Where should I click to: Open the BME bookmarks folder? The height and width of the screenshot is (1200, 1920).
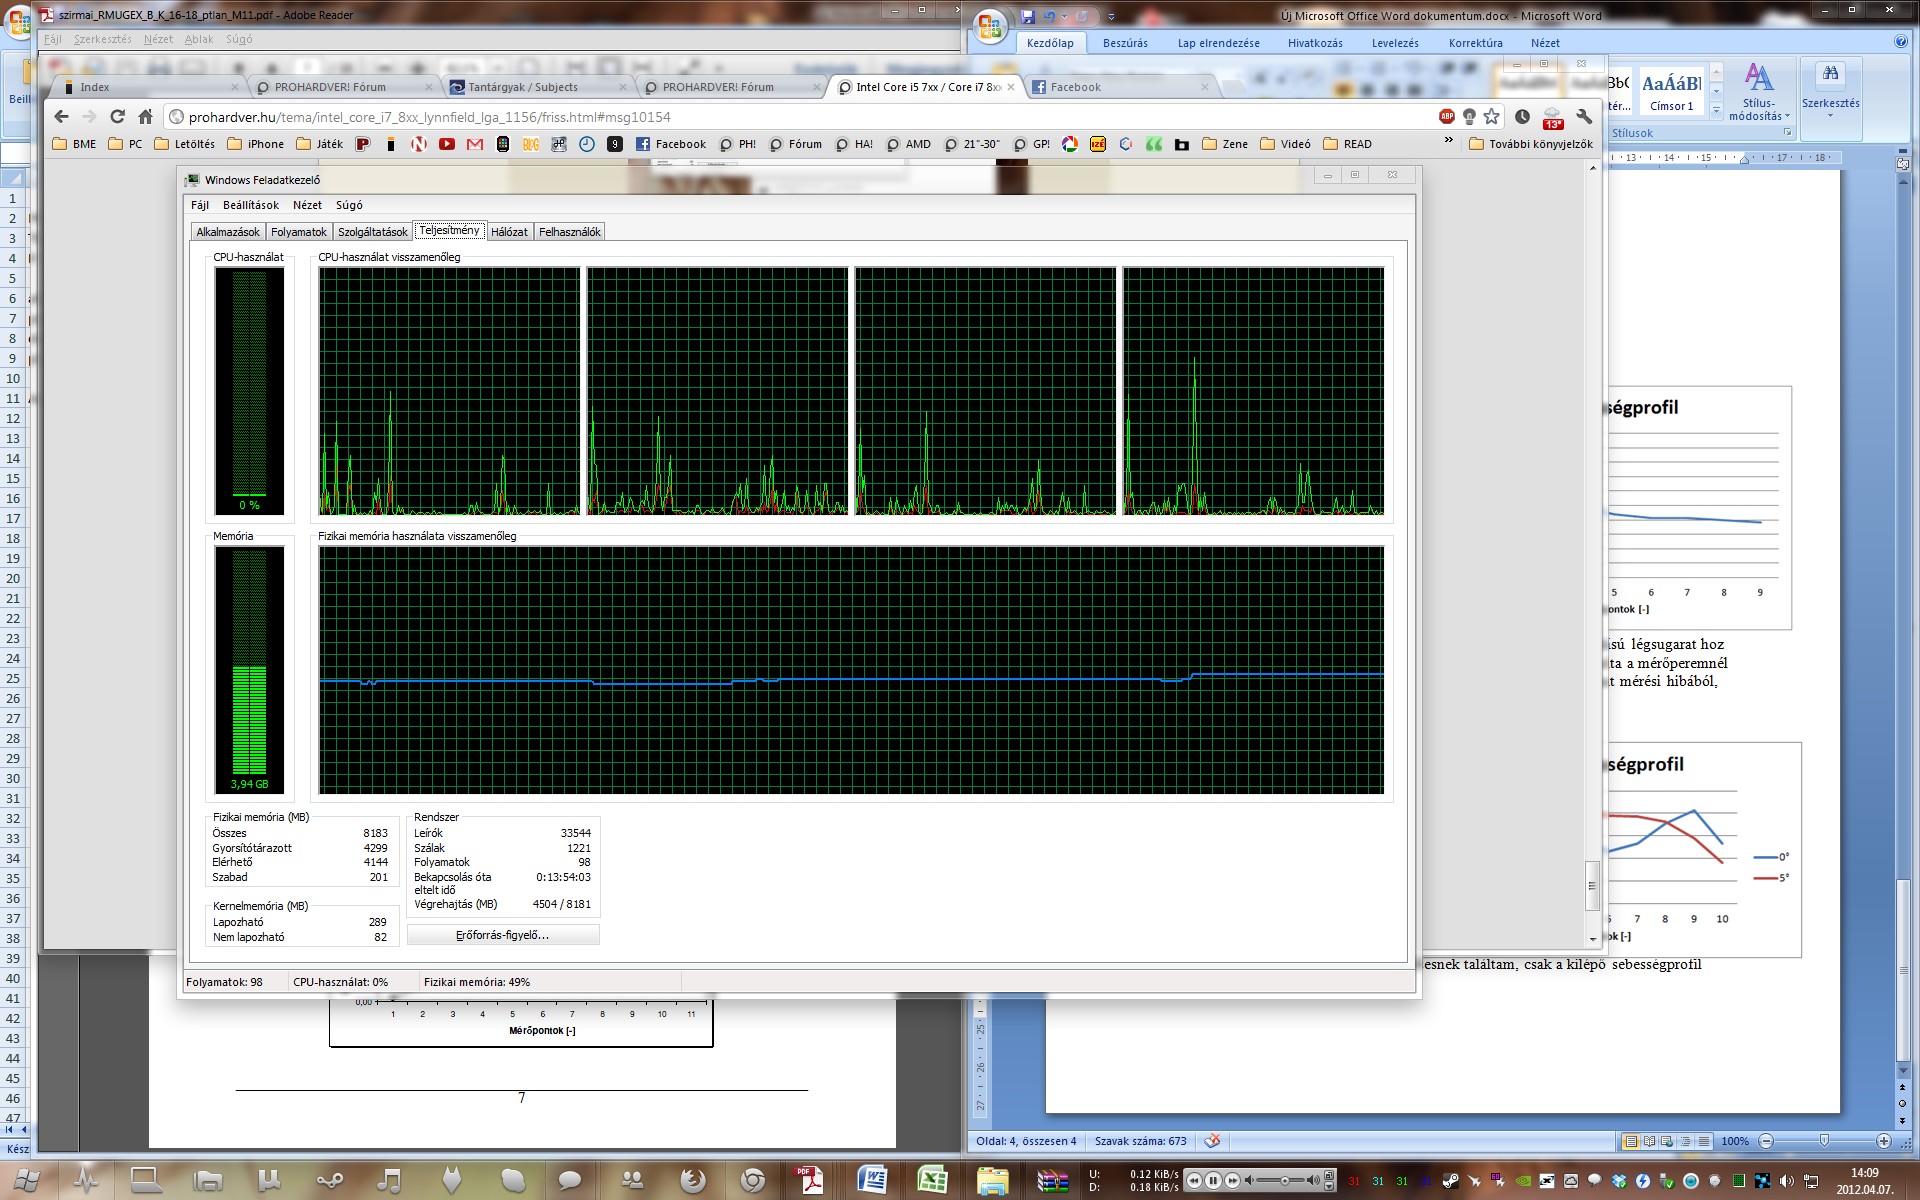tap(75, 144)
